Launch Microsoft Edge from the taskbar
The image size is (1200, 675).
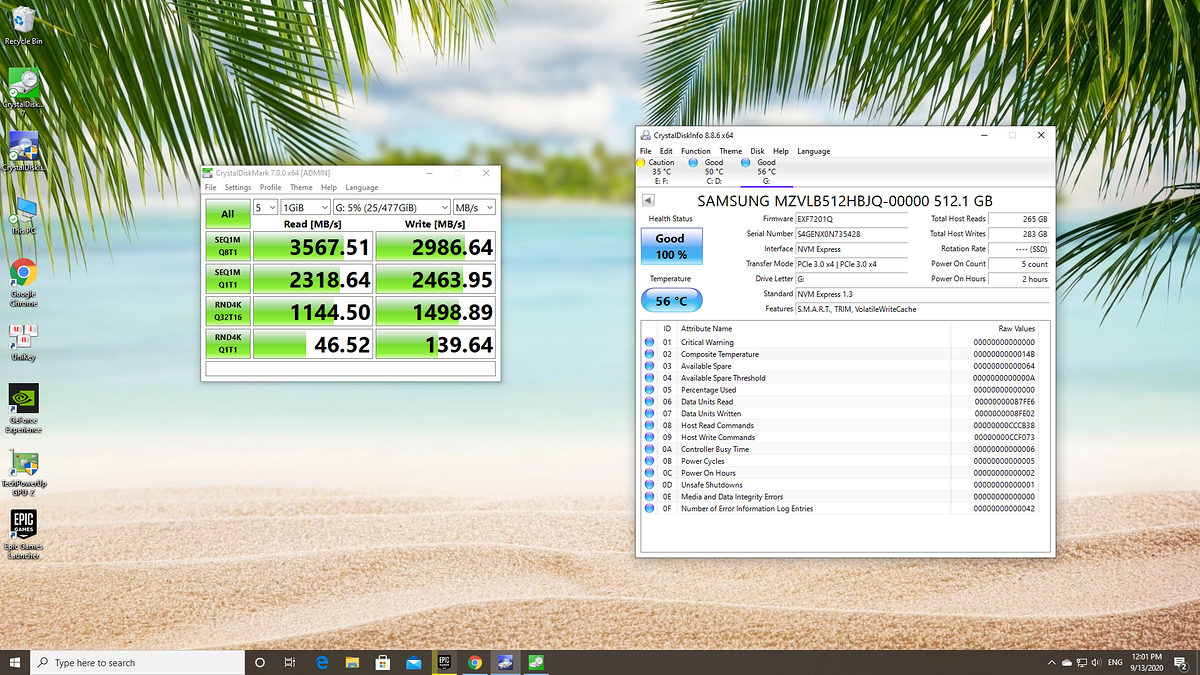point(322,662)
